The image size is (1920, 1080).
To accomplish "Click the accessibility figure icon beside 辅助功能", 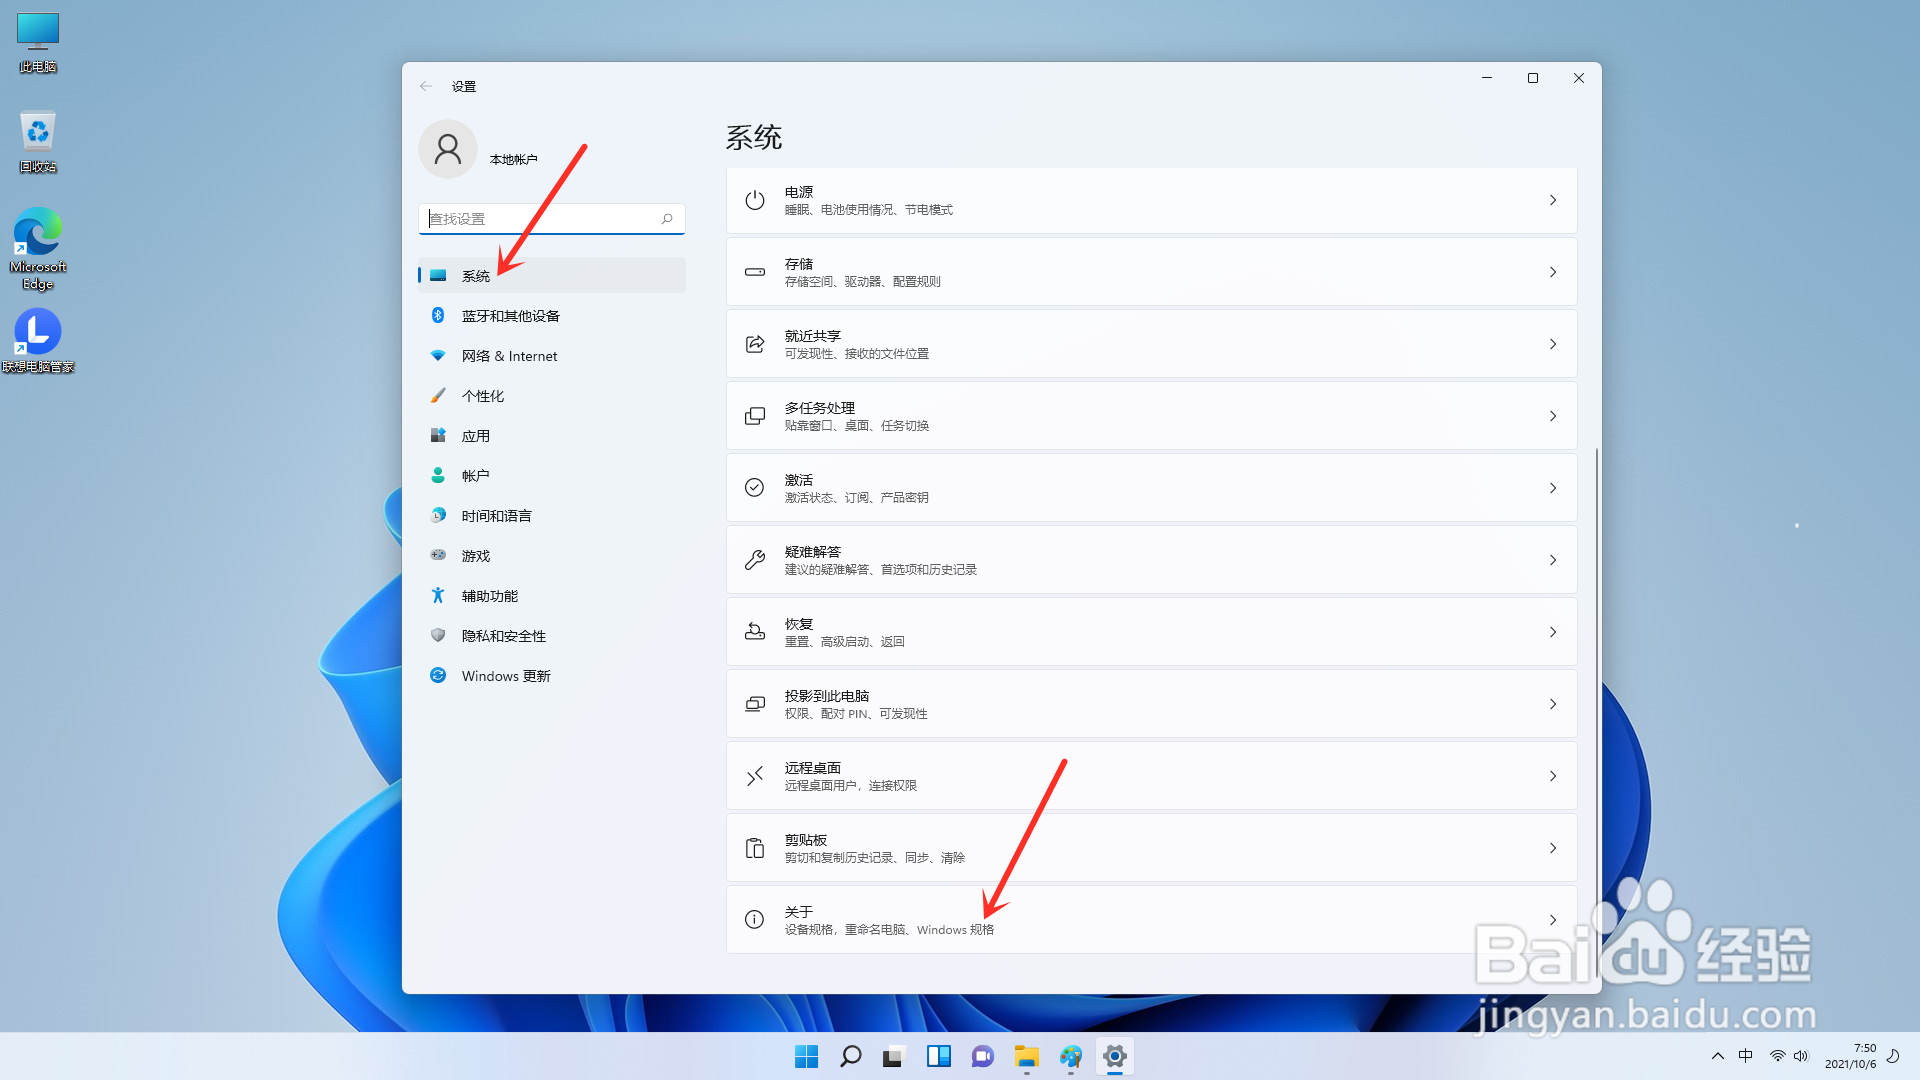I will point(438,595).
